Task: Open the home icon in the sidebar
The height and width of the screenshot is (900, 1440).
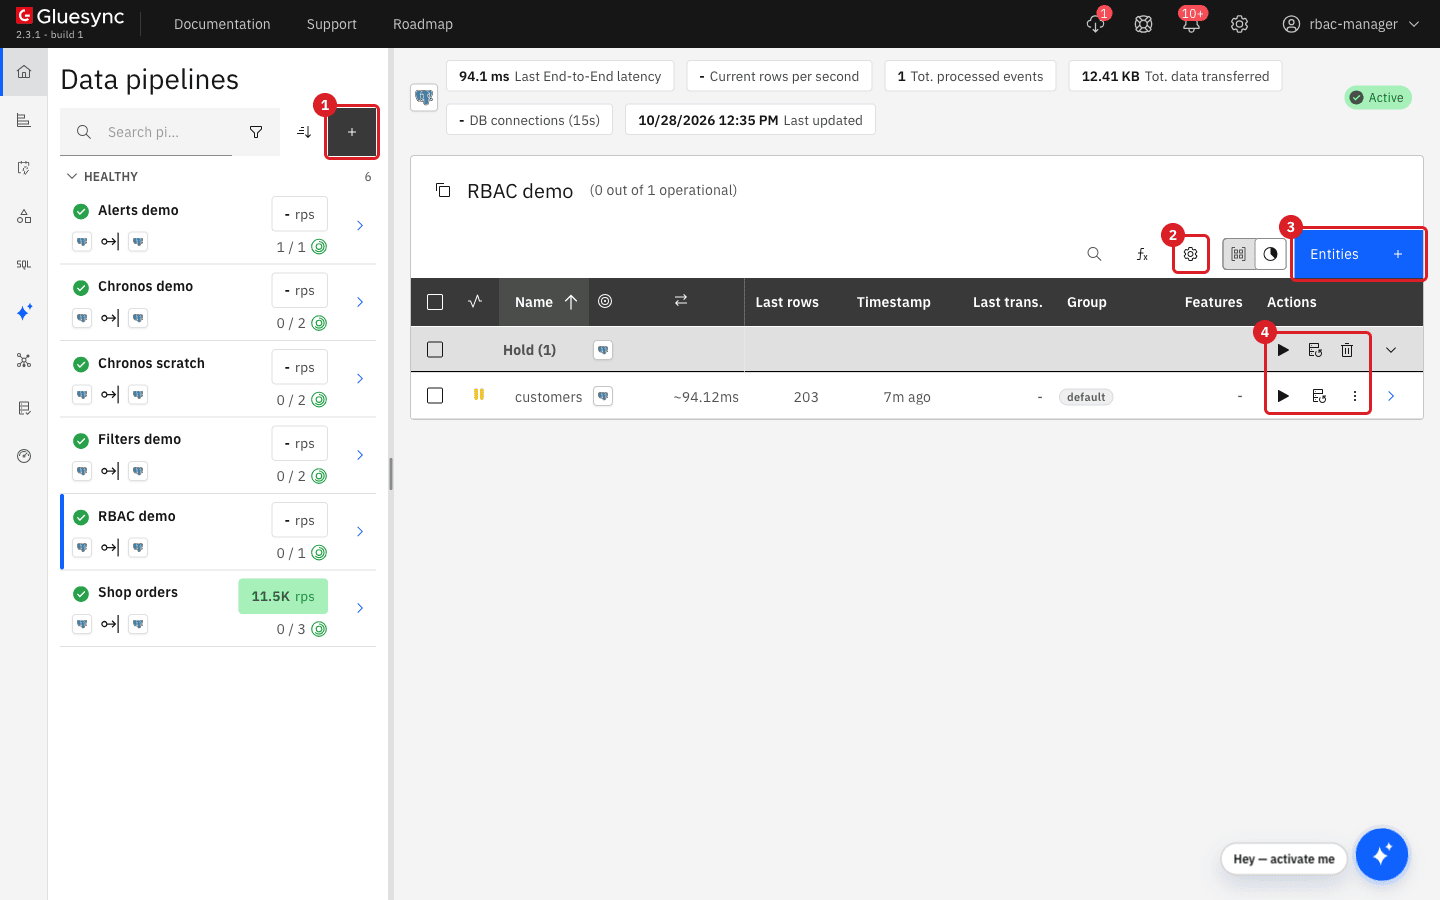Action: [24, 72]
